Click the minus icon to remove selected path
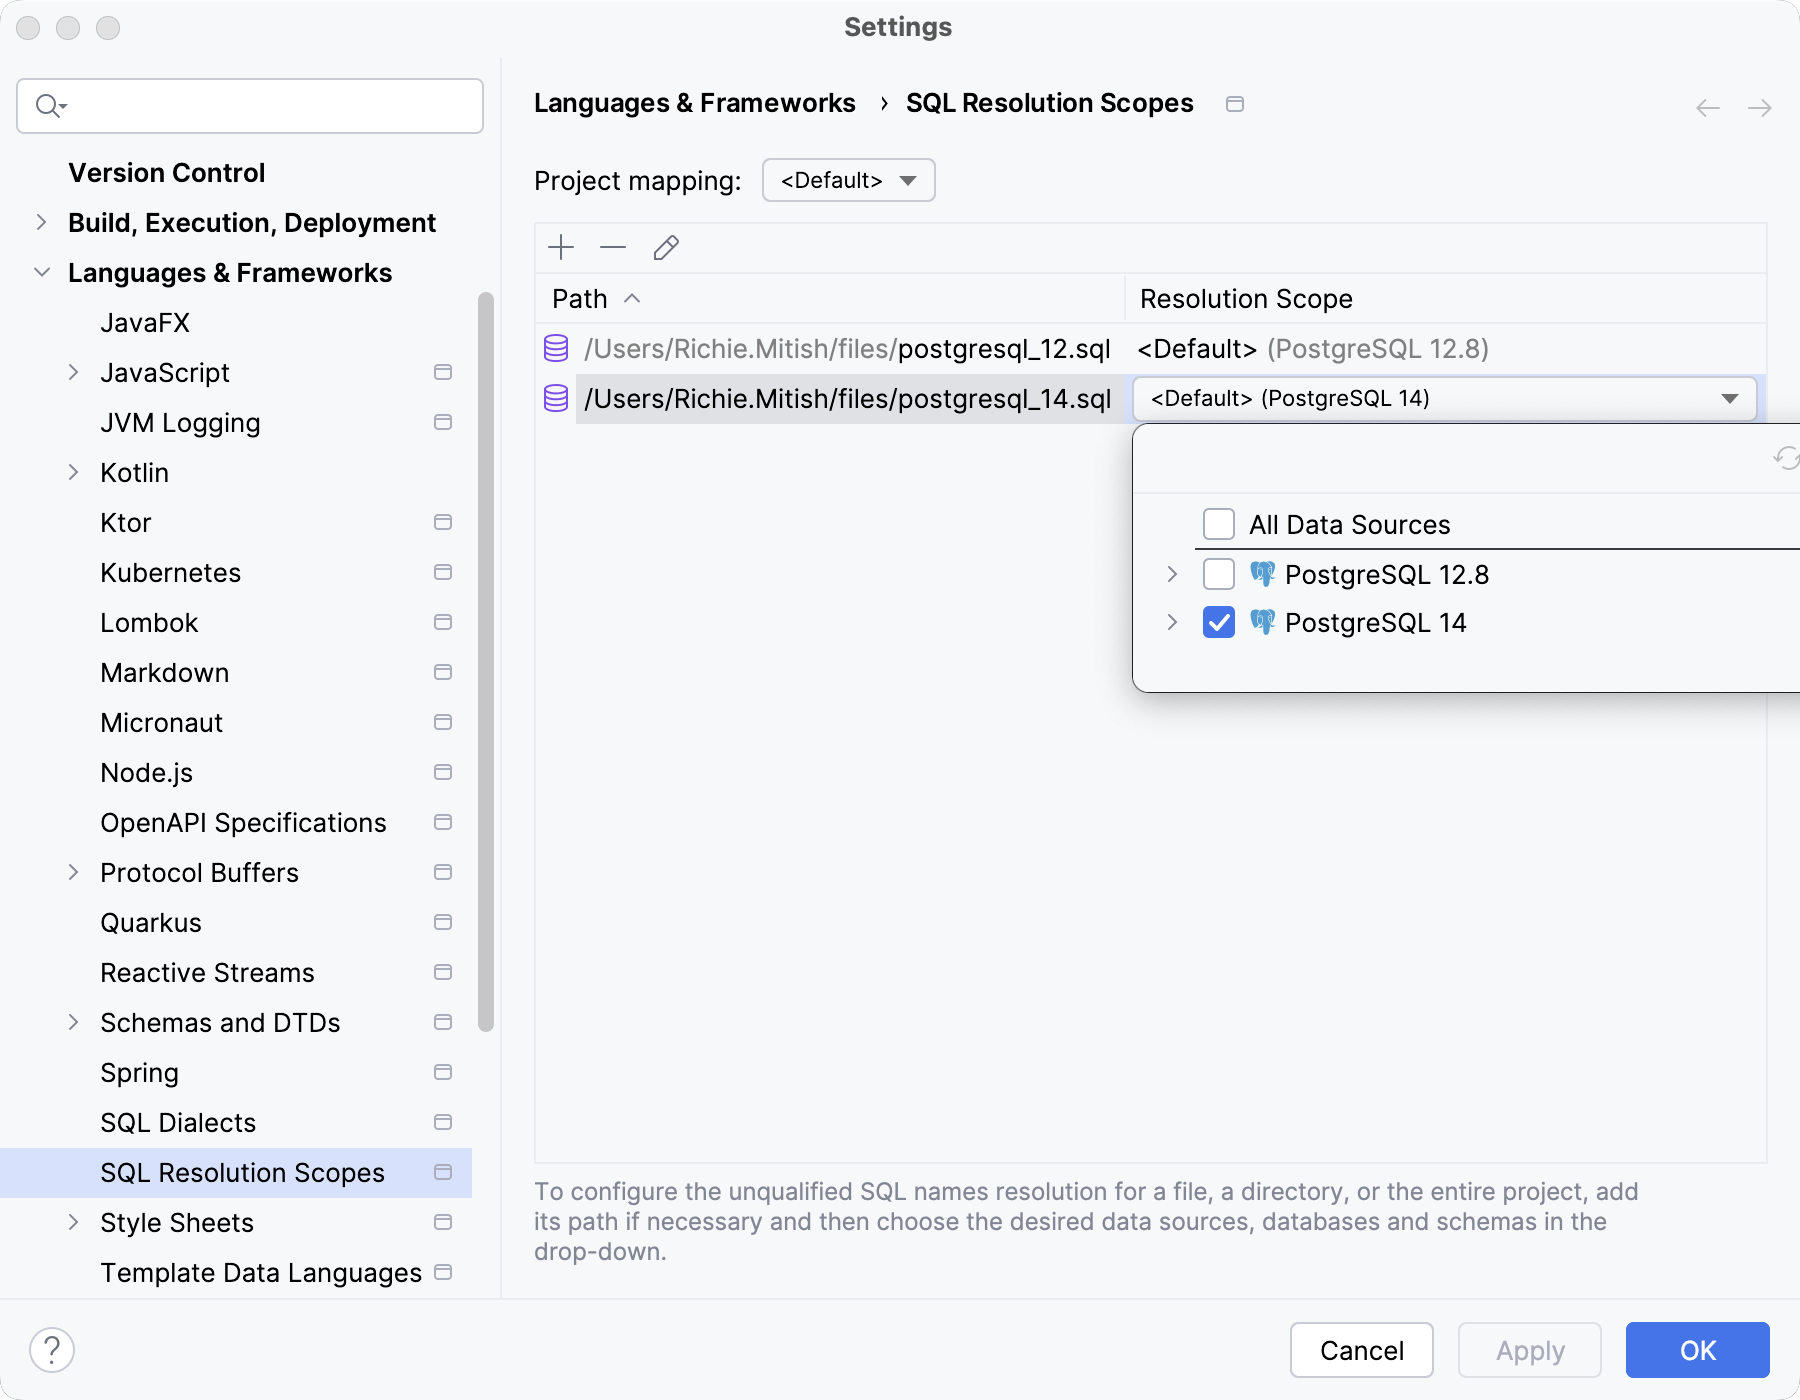The height and width of the screenshot is (1400, 1800). coord(613,247)
